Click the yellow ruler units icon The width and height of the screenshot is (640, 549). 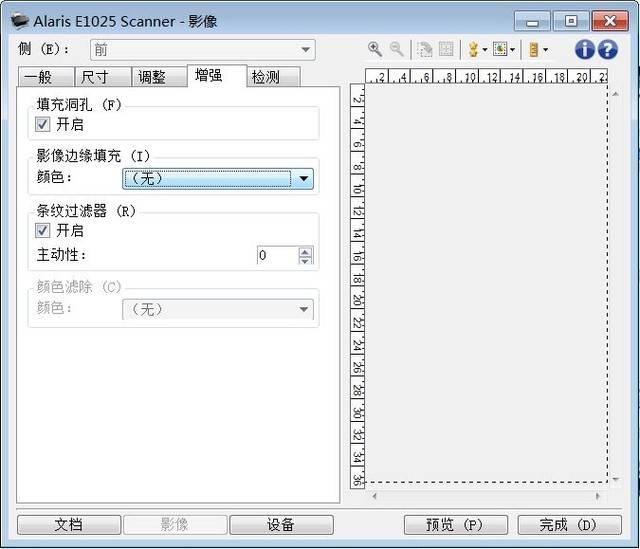point(533,50)
